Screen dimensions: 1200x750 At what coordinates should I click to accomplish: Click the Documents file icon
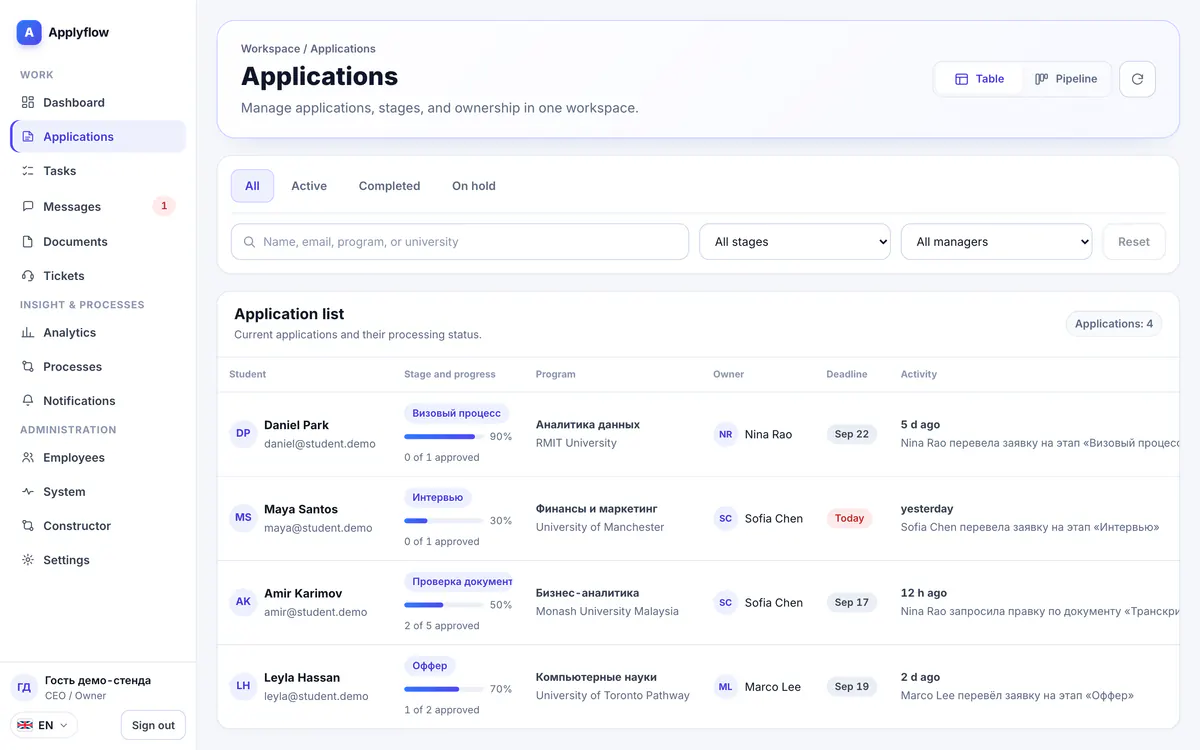click(x=28, y=241)
